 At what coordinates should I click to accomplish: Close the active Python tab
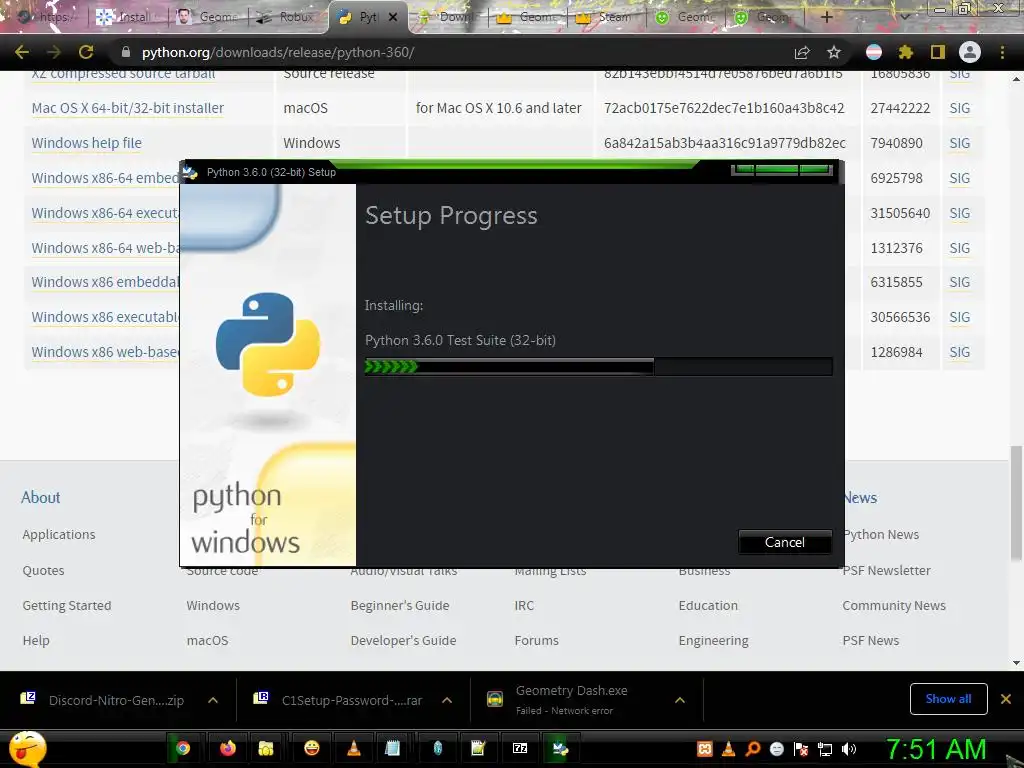(x=393, y=17)
